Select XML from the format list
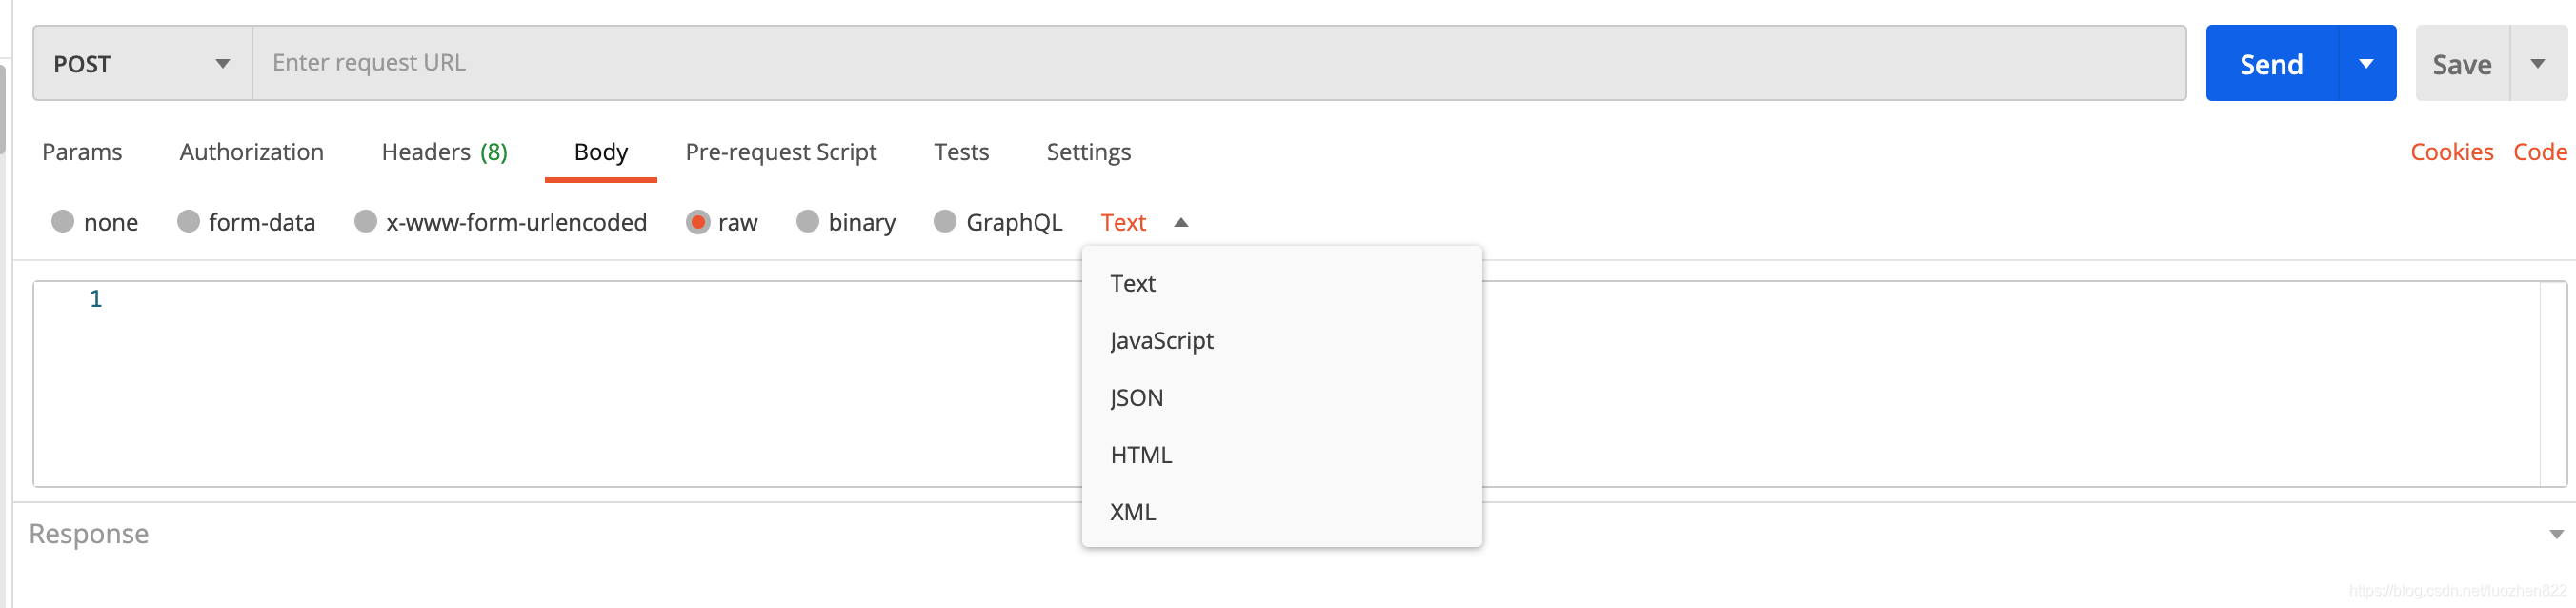 pyautogui.click(x=1133, y=512)
